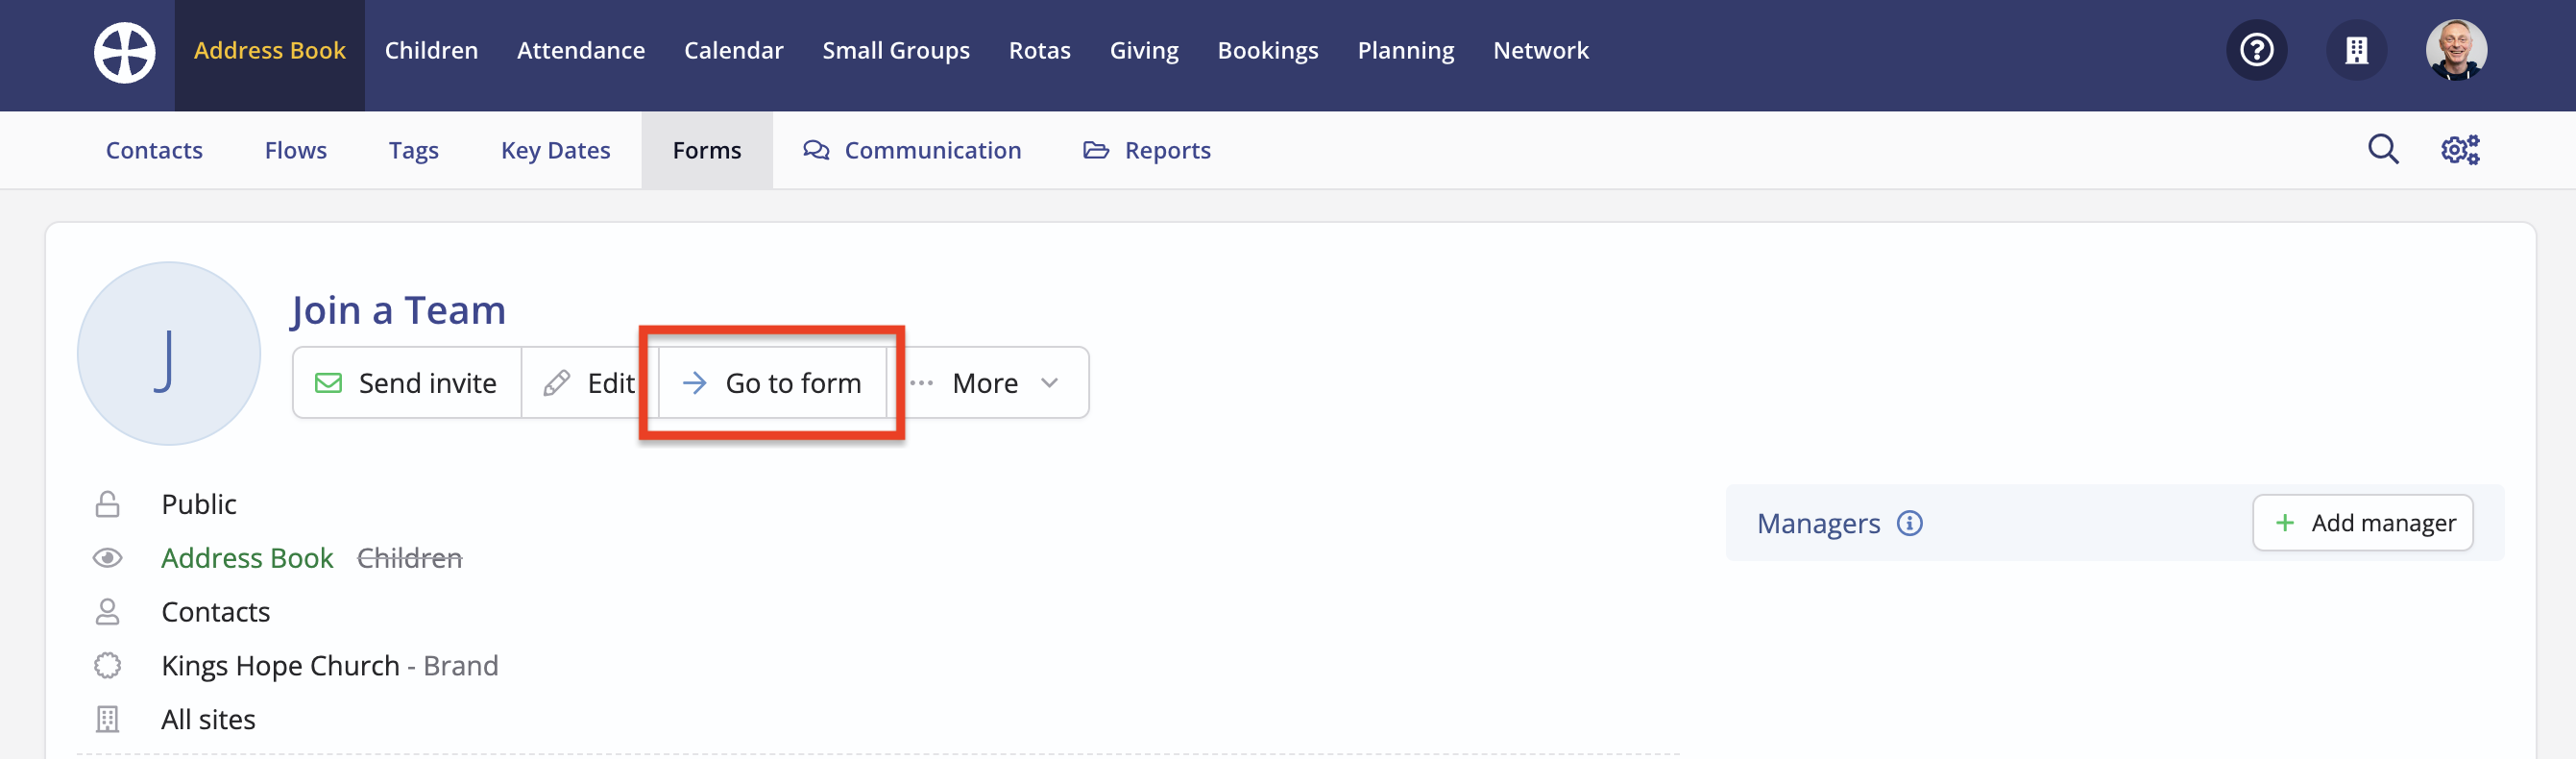Open the Planning module

1405,50
